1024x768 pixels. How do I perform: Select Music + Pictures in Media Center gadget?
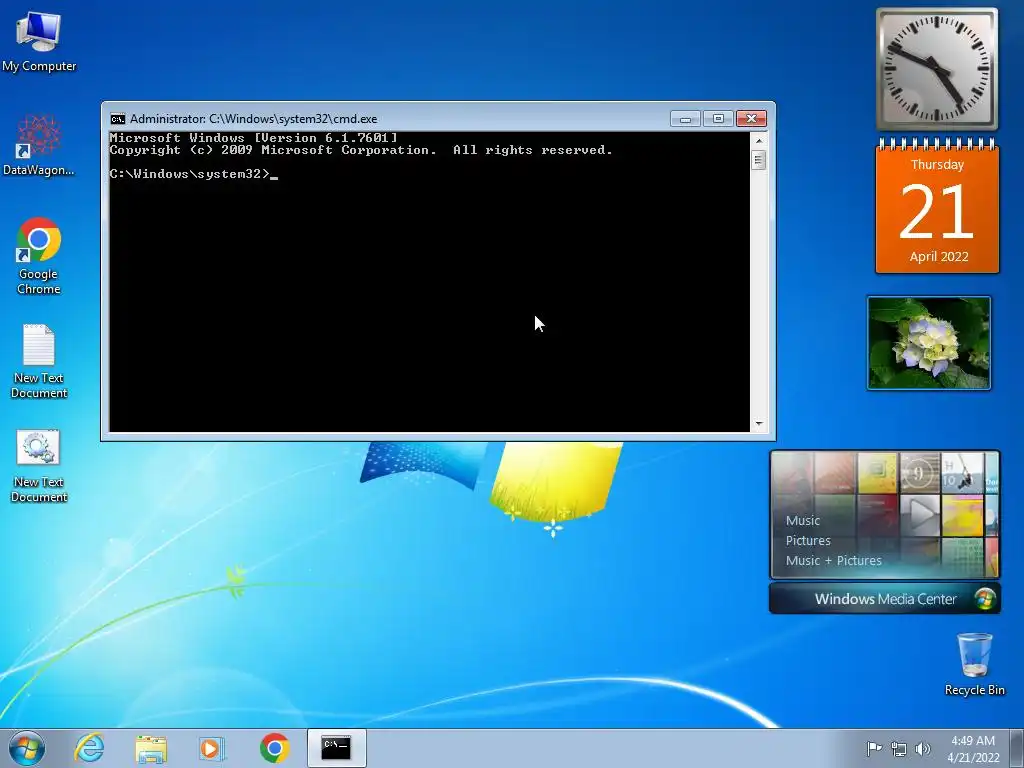click(833, 560)
